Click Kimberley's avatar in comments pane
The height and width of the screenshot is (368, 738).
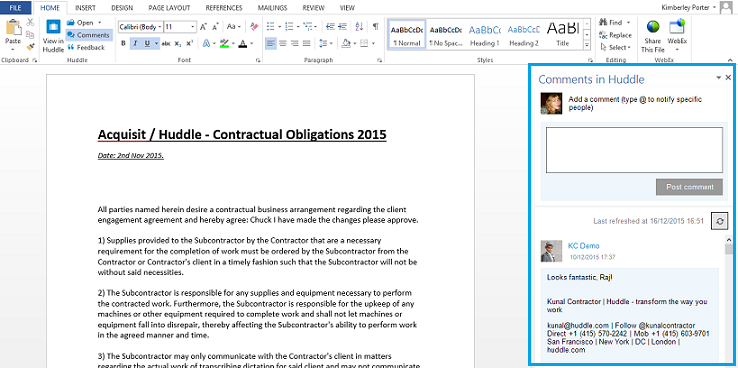point(551,103)
